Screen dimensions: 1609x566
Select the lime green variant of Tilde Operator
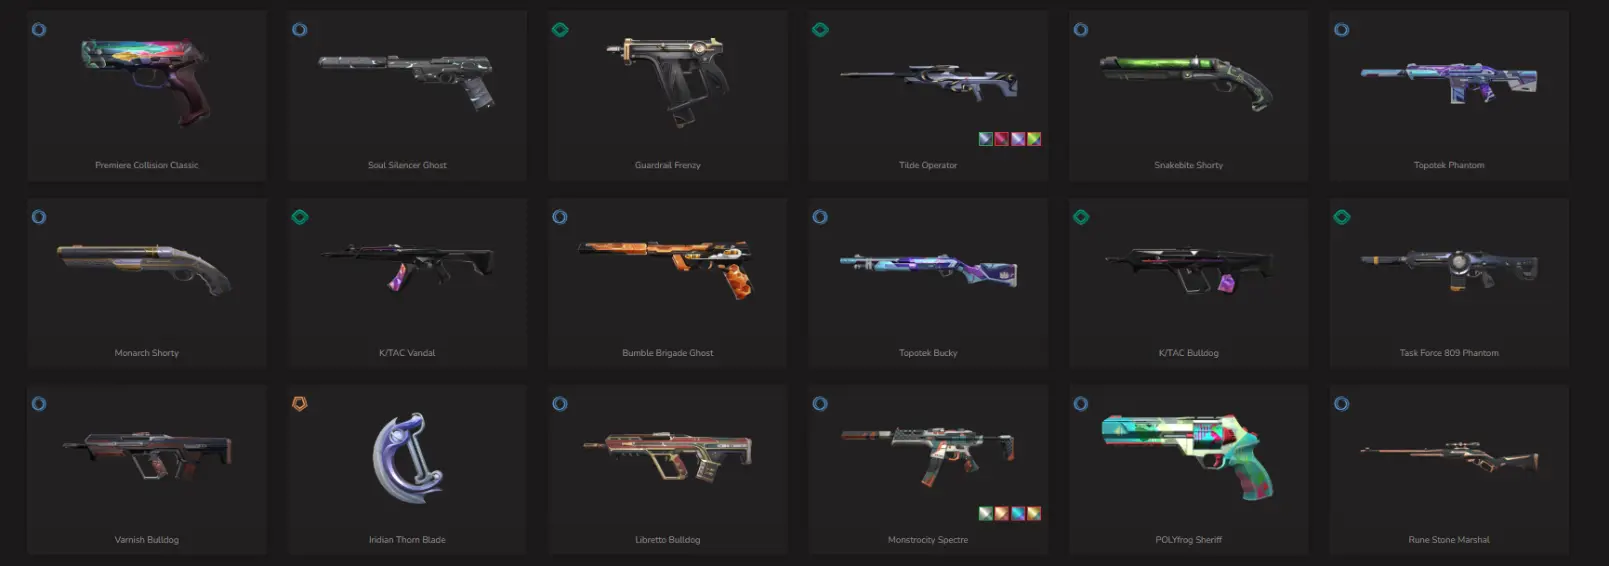point(1034,139)
